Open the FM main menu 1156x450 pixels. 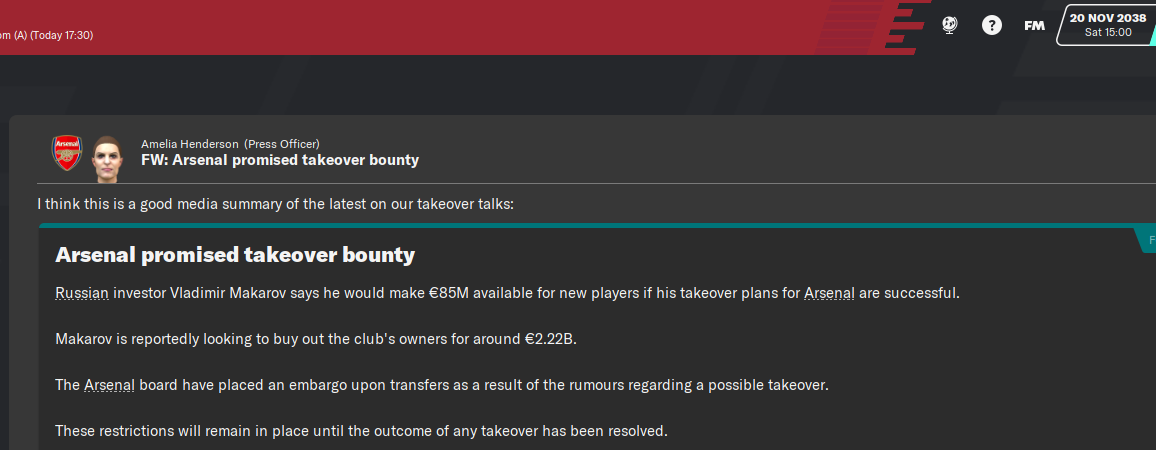point(1034,26)
